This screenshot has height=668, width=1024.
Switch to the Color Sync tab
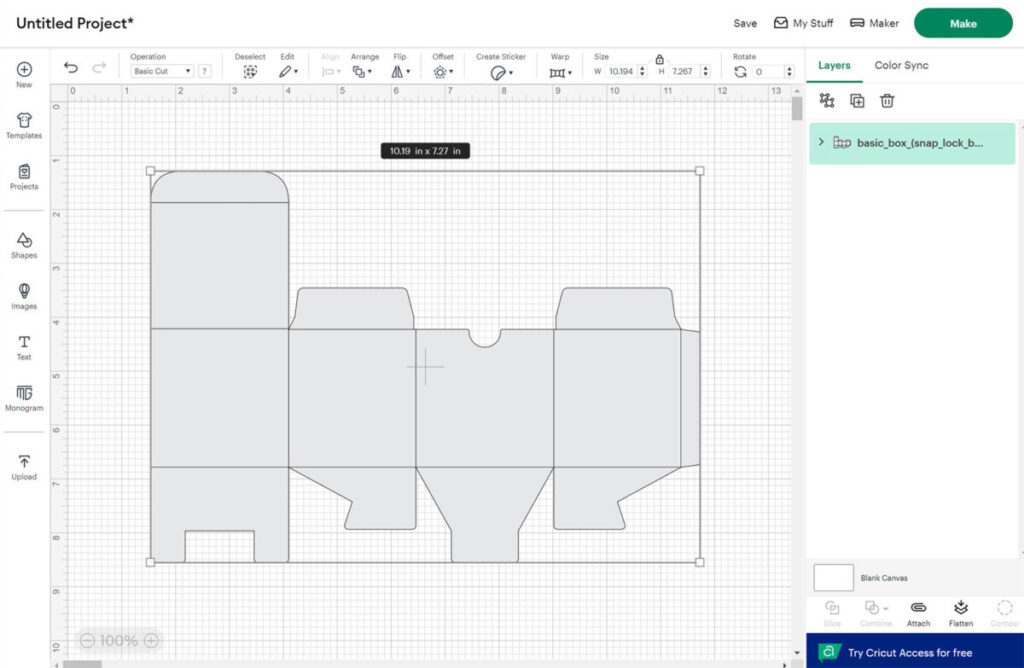[901, 66]
